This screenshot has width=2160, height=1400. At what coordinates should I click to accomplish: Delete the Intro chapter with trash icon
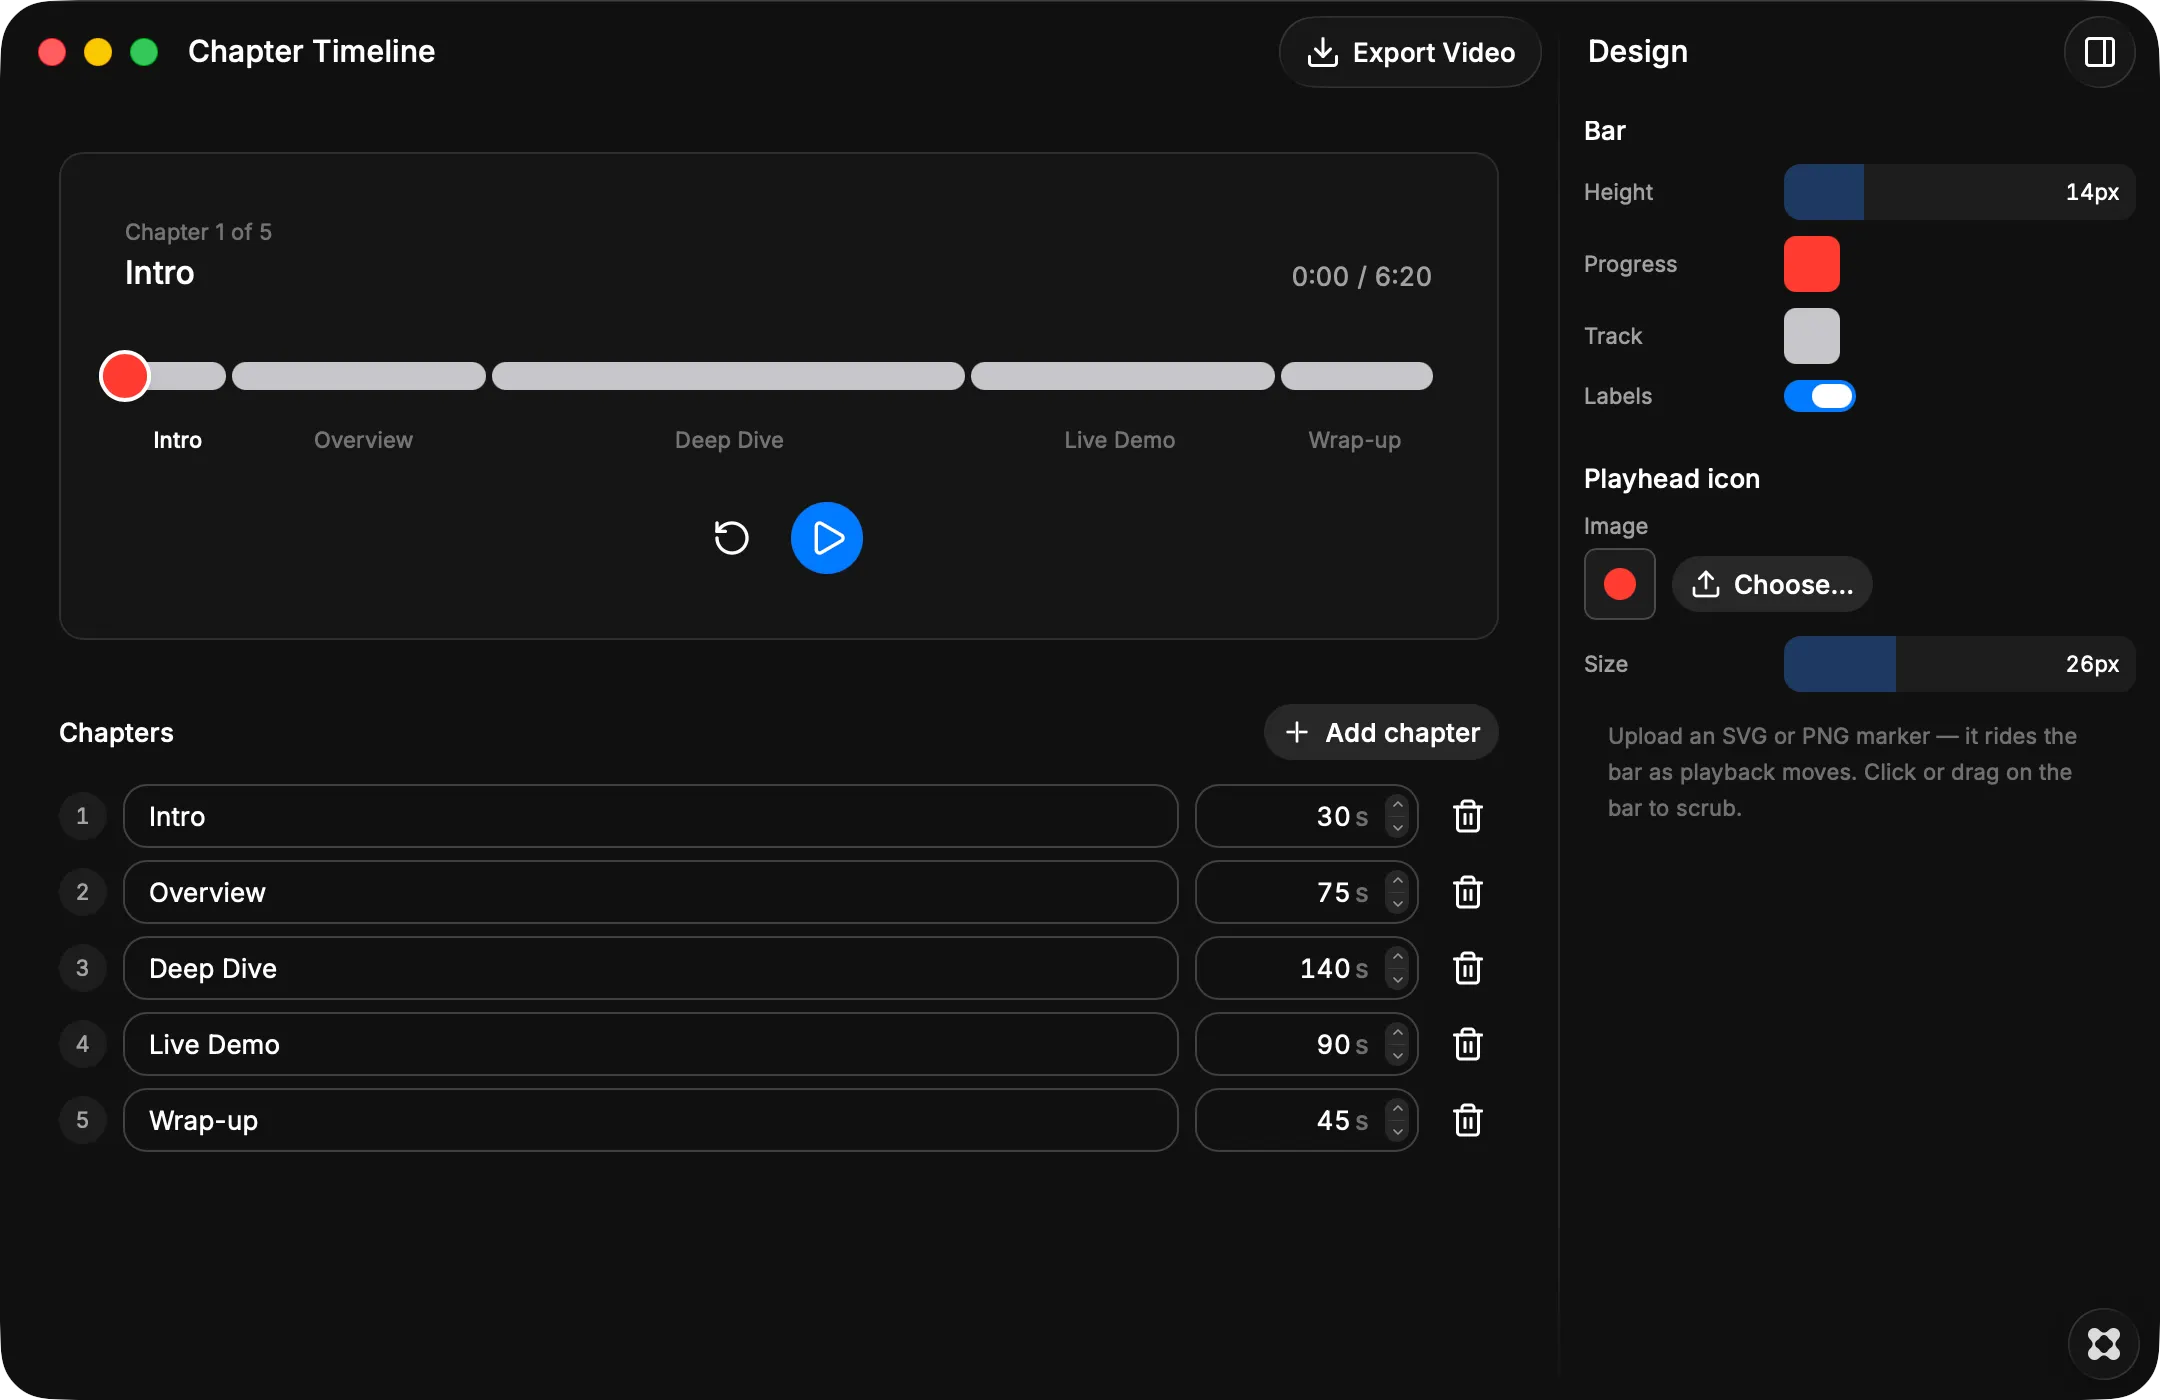coord(1468,816)
